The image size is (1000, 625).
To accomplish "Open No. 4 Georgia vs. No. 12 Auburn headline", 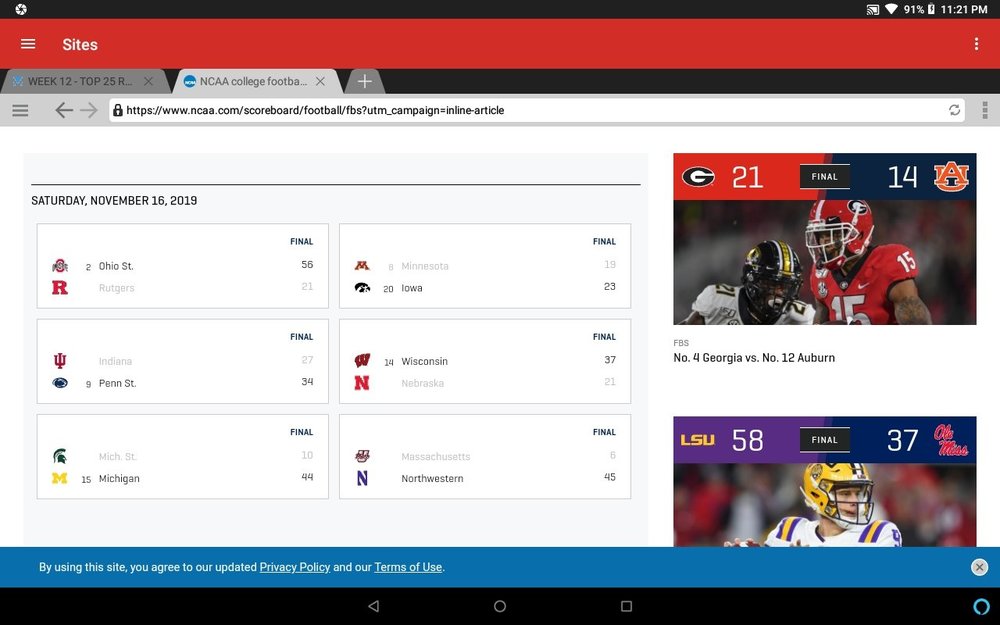I will 754,358.
